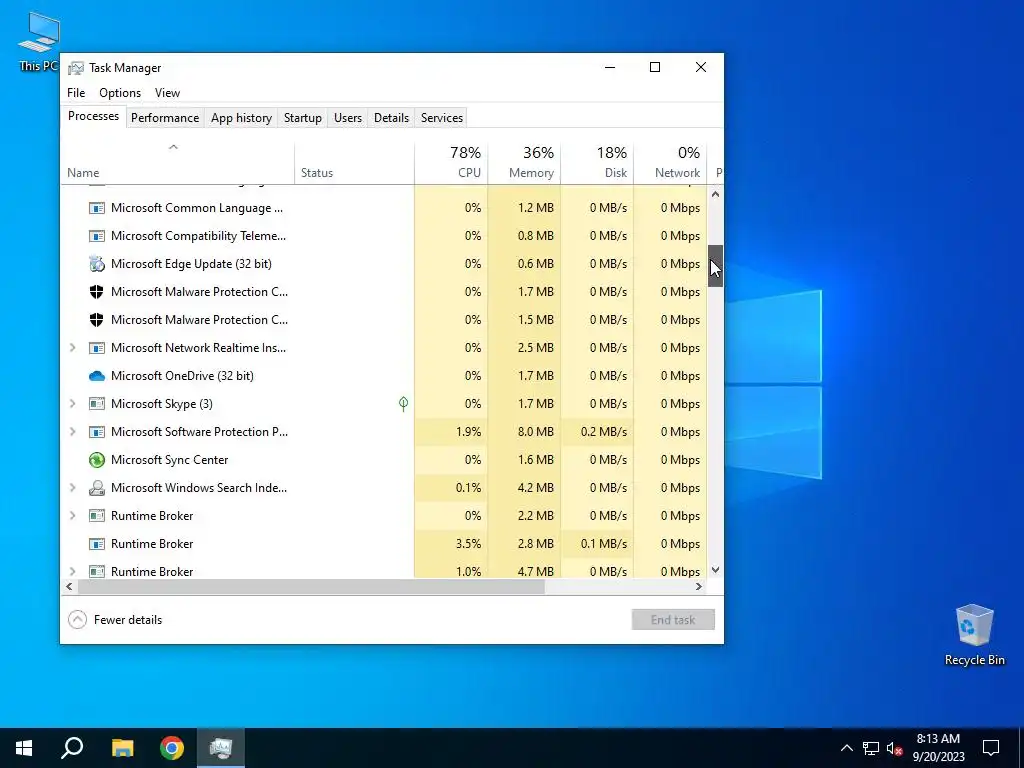Select the Microsoft OneDrive (32 bit) row text

point(182,376)
